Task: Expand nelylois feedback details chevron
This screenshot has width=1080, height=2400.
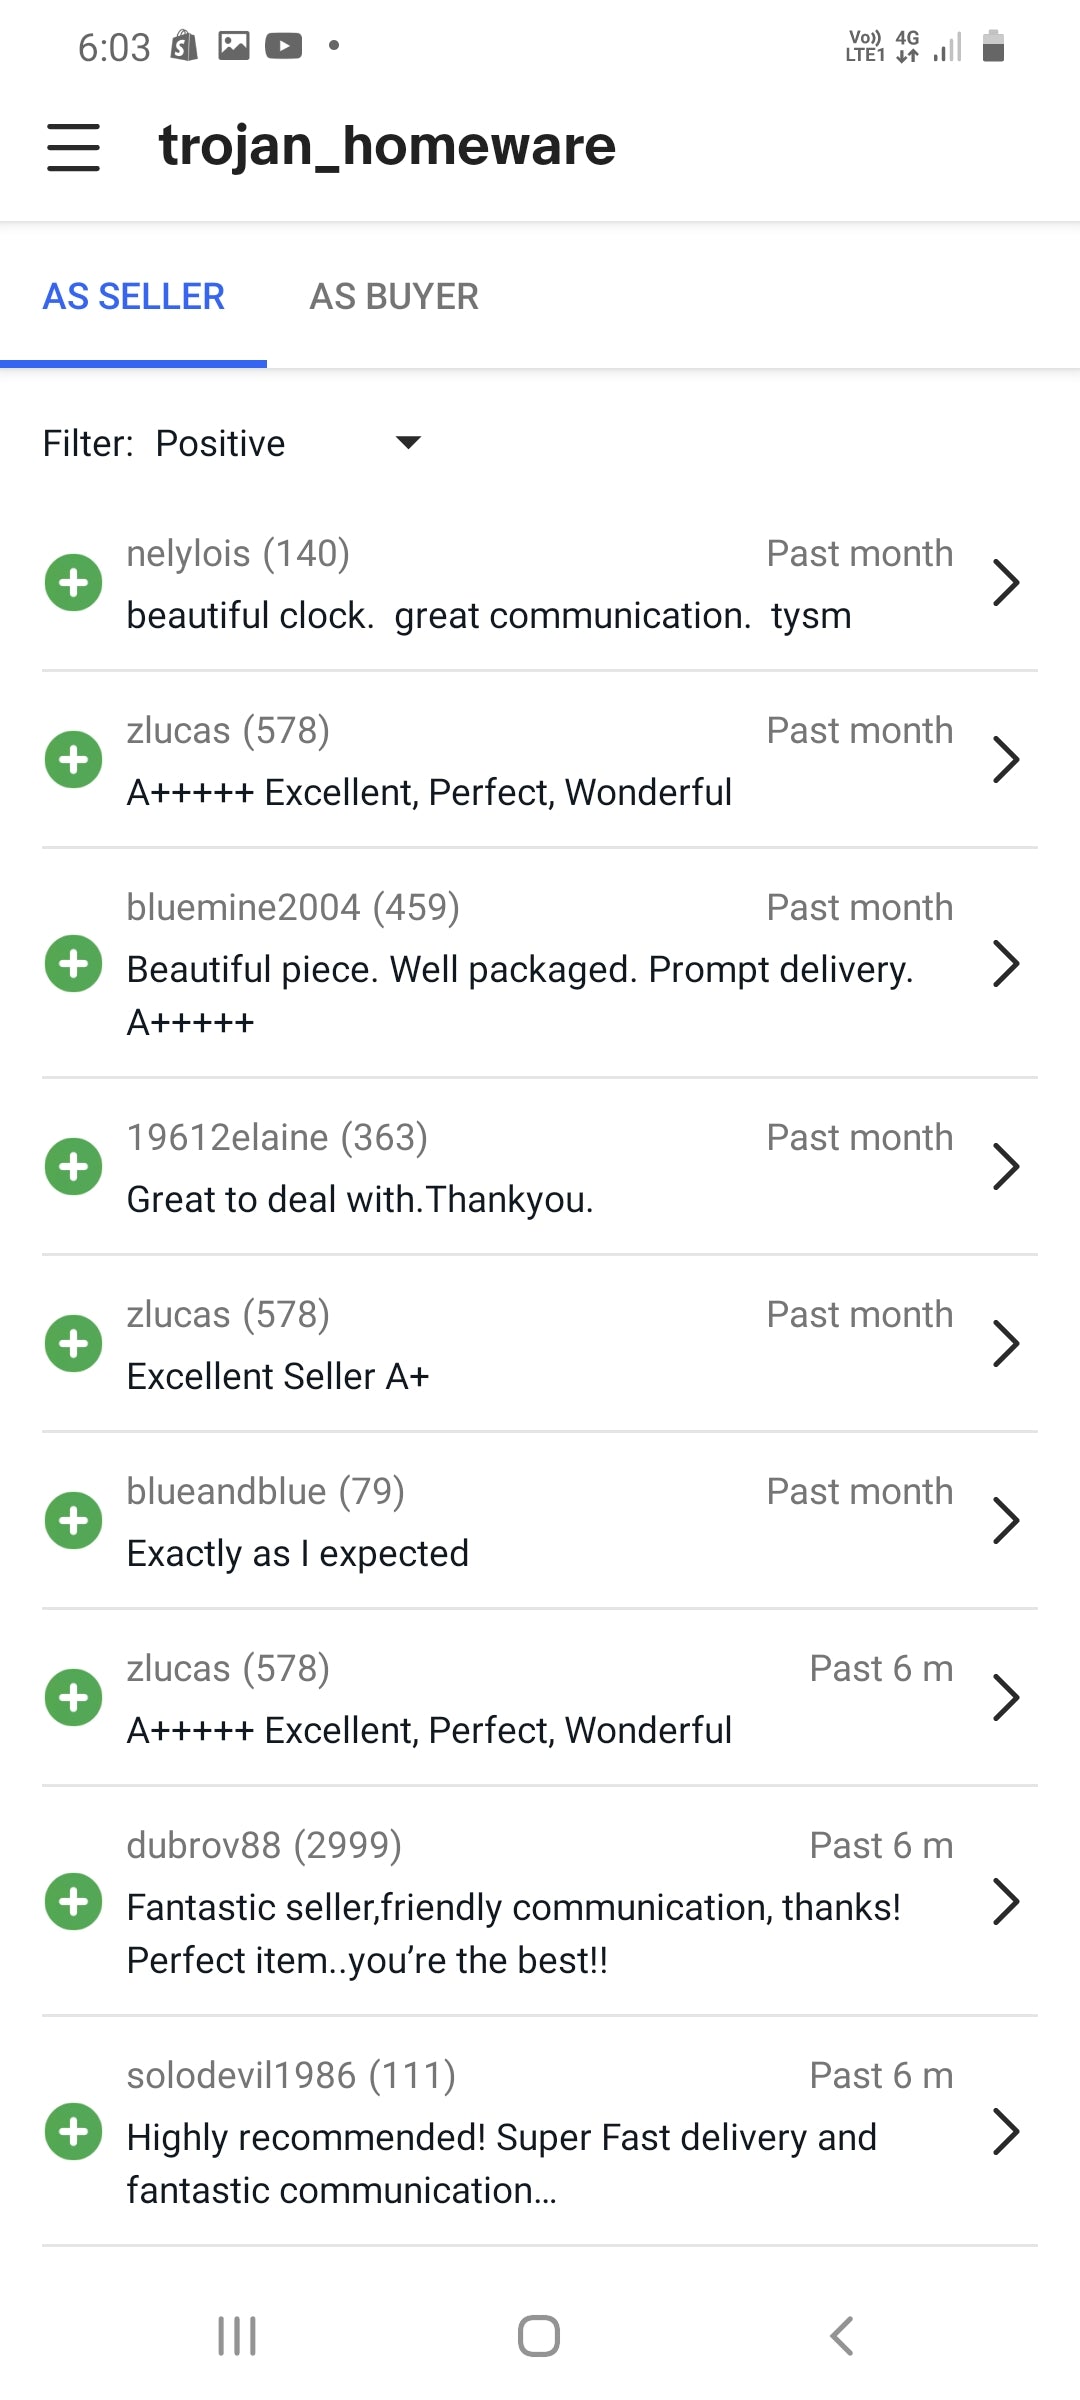Action: pyautogui.click(x=1005, y=583)
